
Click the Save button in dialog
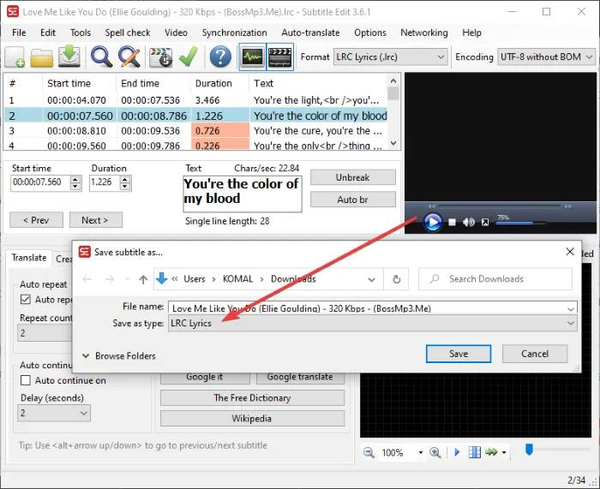click(x=458, y=354)
